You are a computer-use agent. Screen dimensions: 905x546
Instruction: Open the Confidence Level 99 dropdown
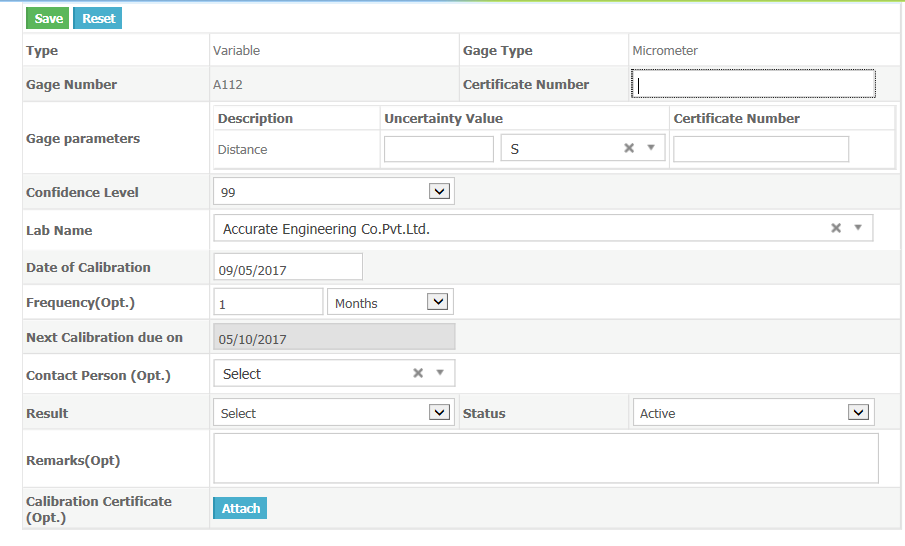click(334, 192)
